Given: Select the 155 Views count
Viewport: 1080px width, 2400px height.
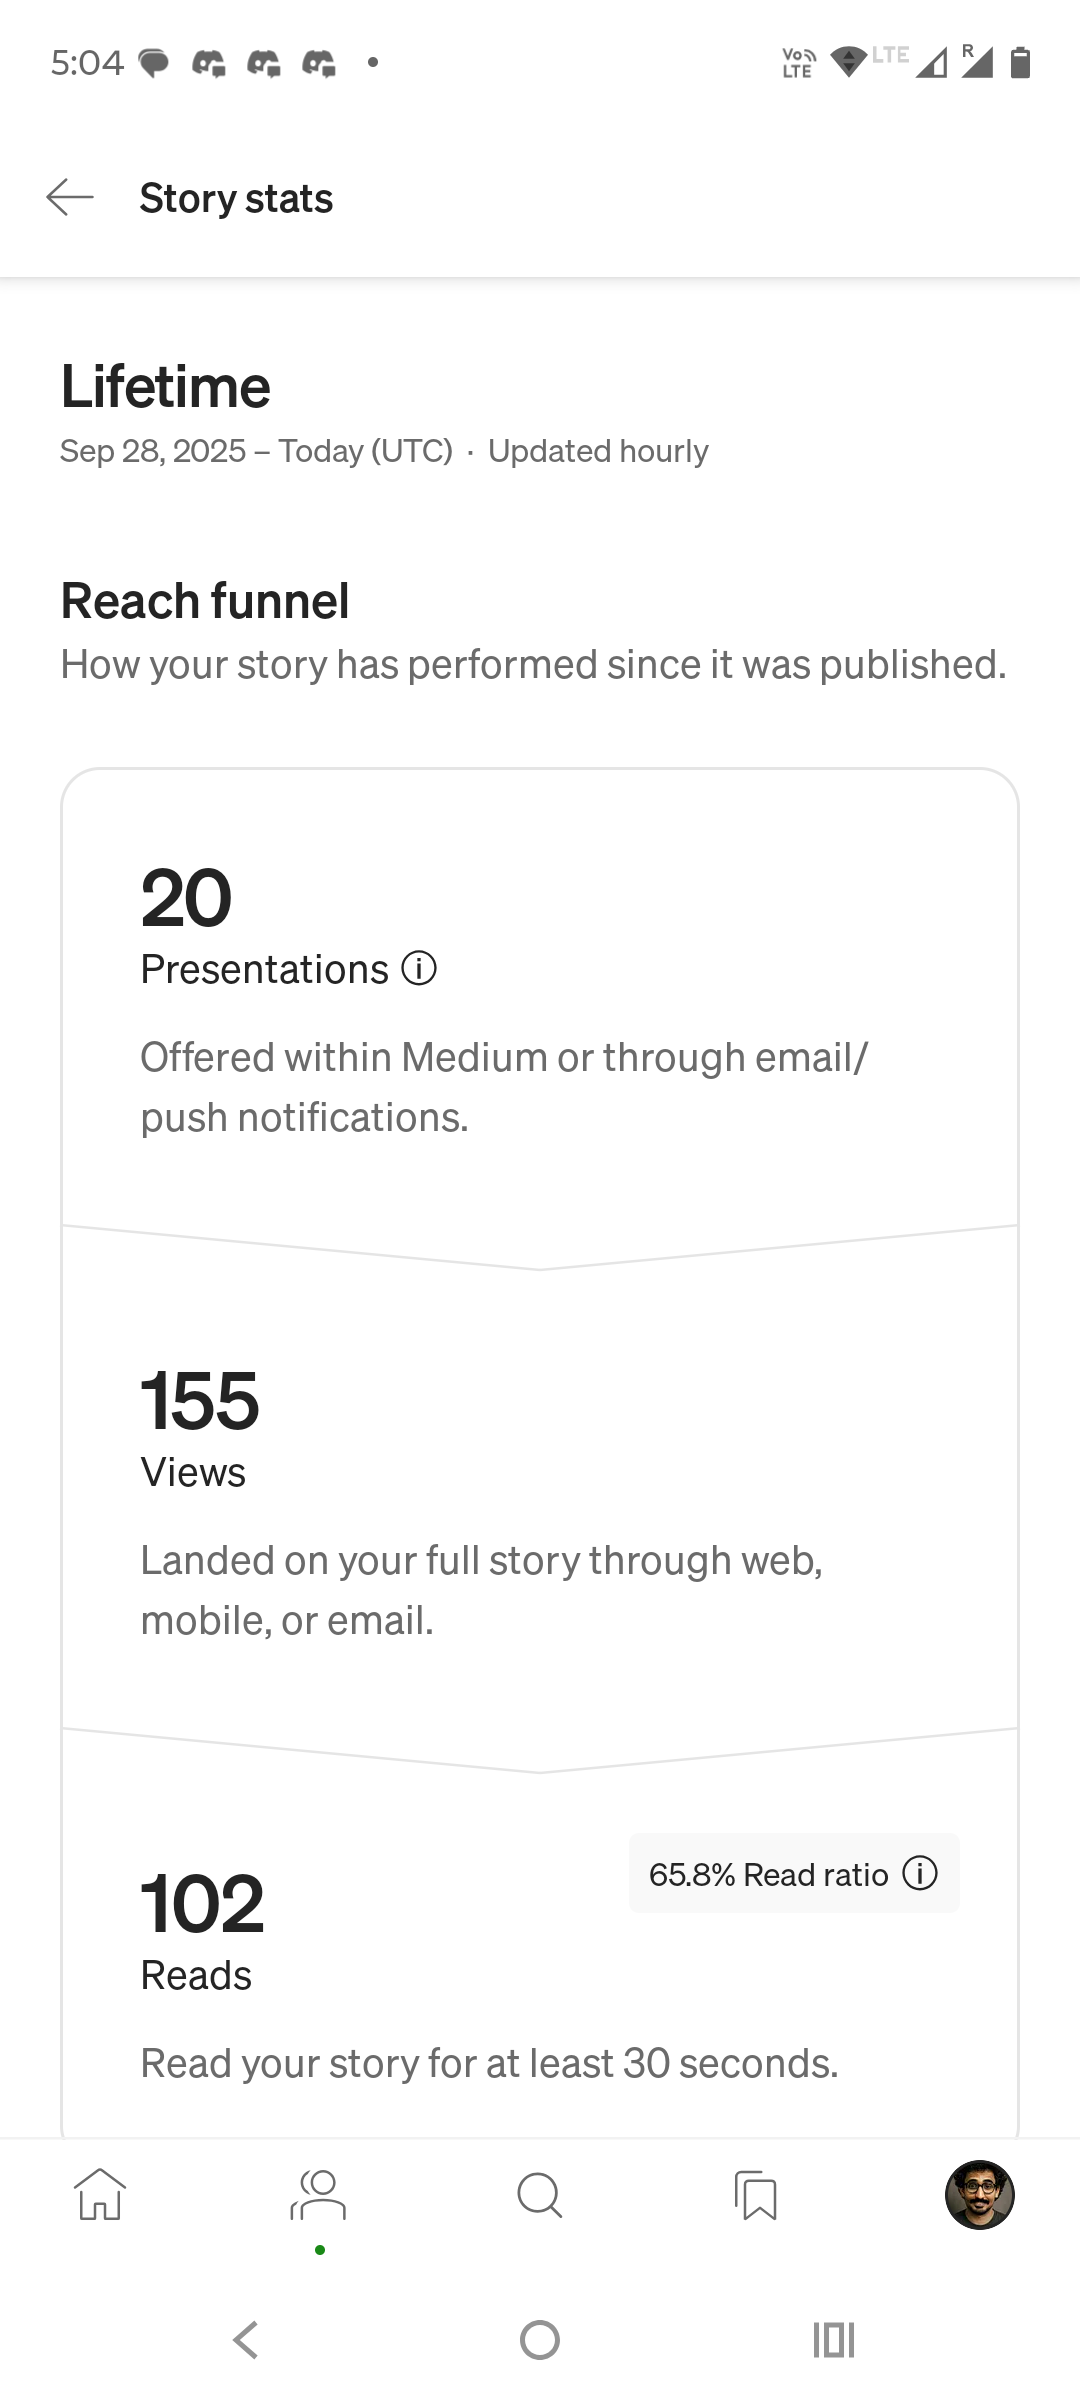Looking at the screenshot, I should (x=200, y=1401).
